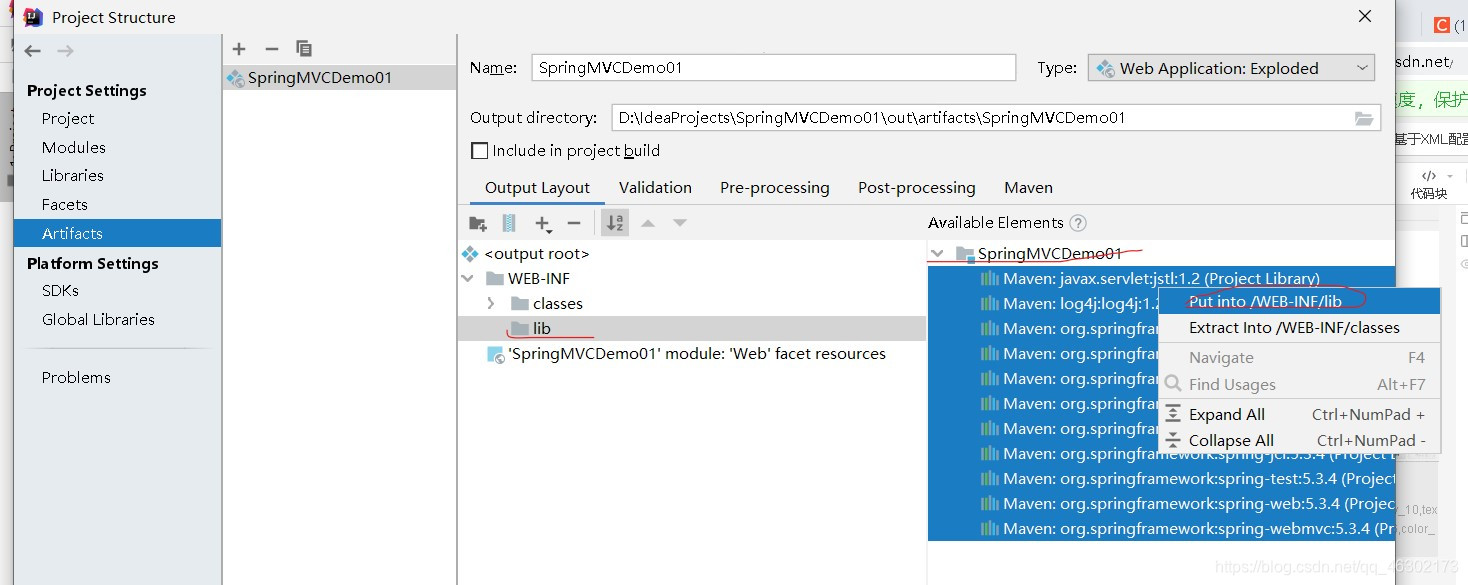Add a new artifact with plus icon
The width and height of the screenshot is (1468, 585).
[x=239, y=49]
